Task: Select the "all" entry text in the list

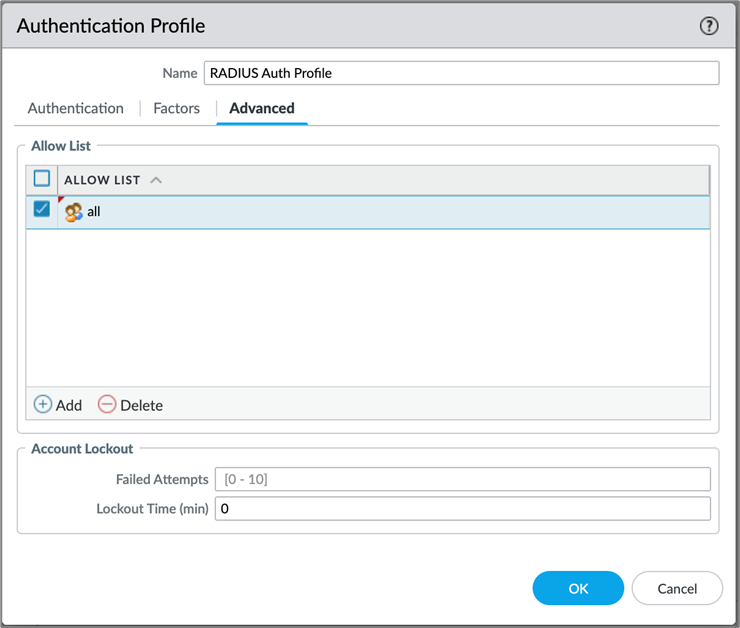Action: (94, 212)
